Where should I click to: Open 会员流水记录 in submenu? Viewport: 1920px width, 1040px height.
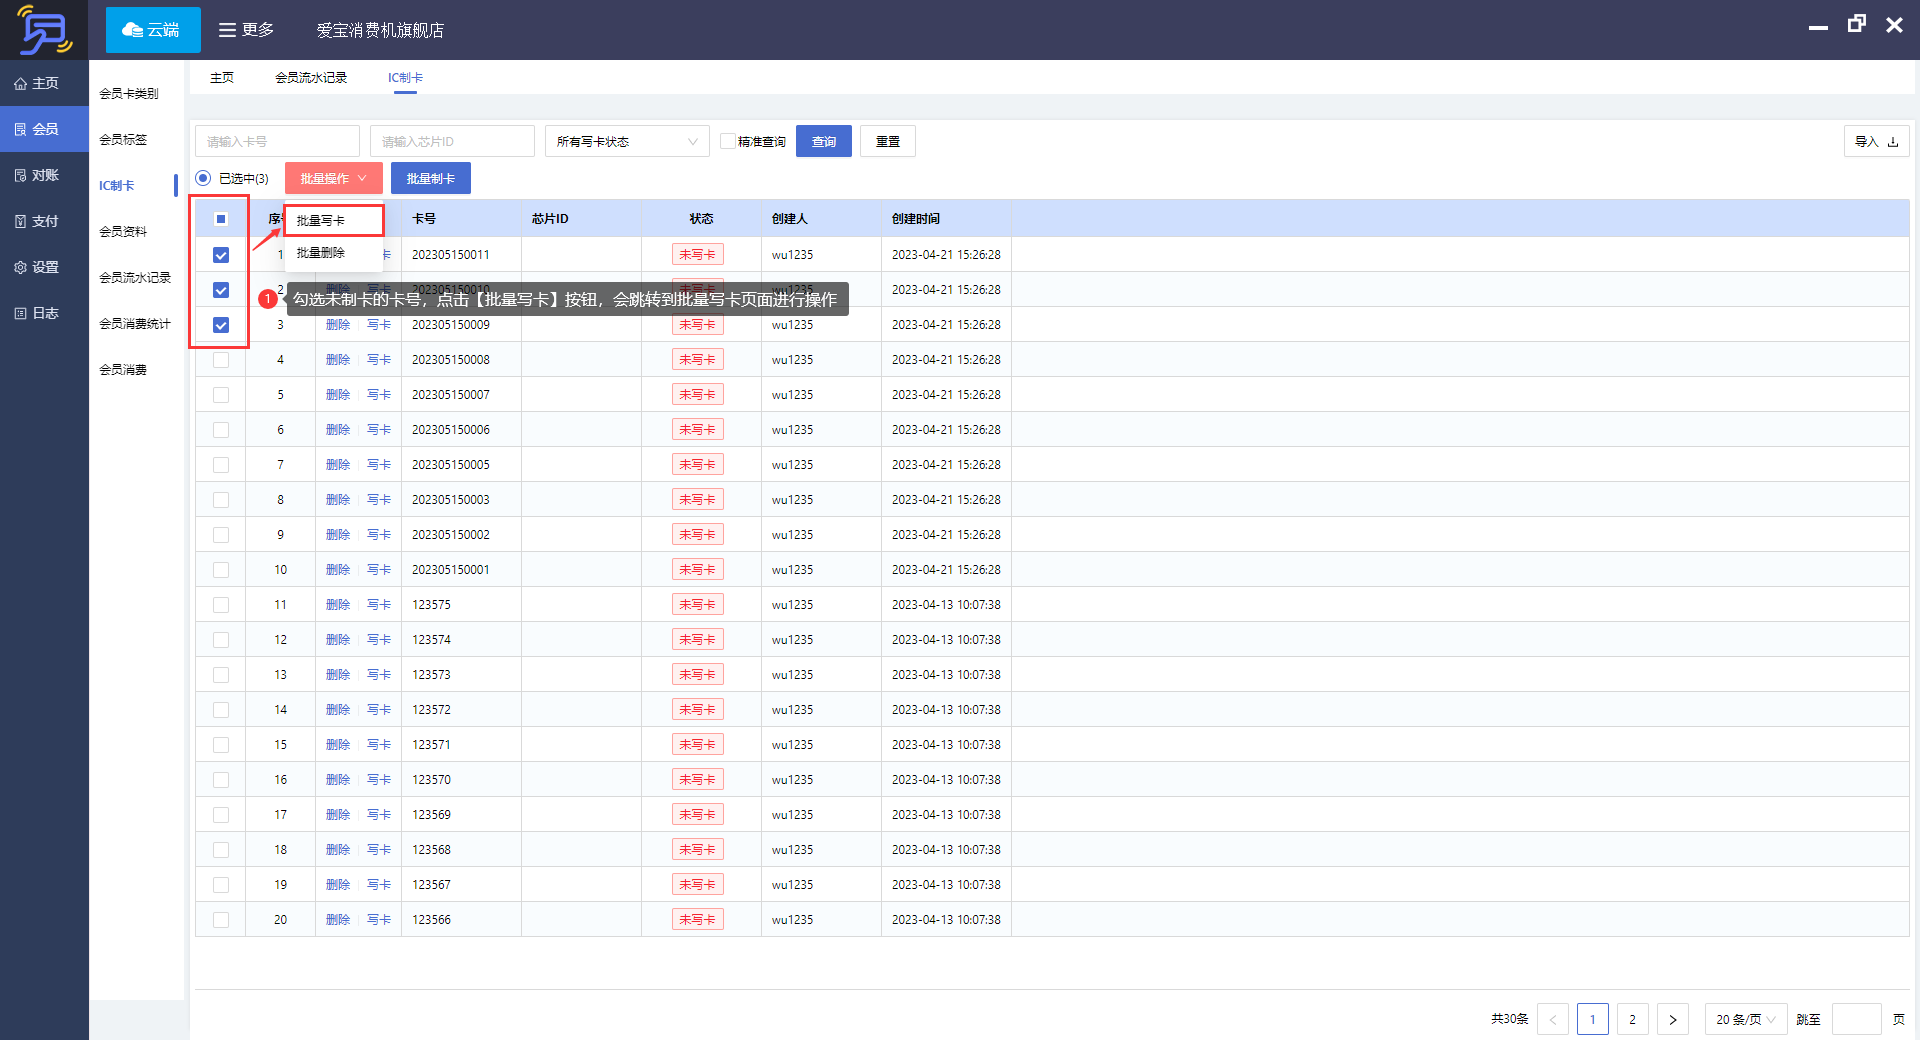click(135, 277)
